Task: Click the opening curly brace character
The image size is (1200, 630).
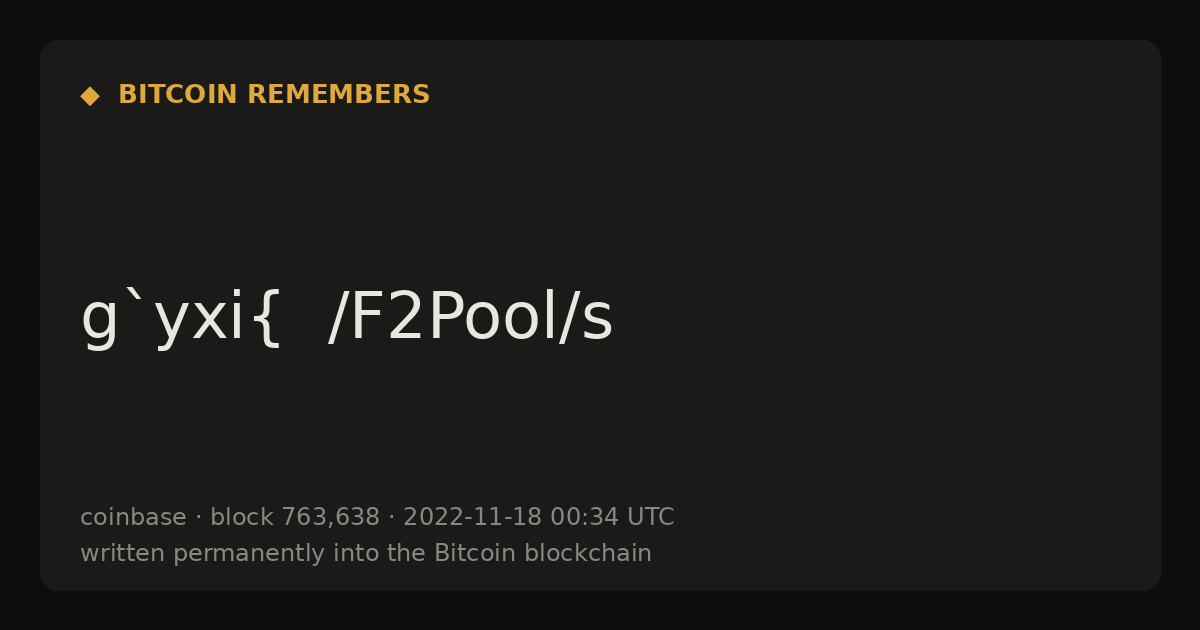Action: 267,320
